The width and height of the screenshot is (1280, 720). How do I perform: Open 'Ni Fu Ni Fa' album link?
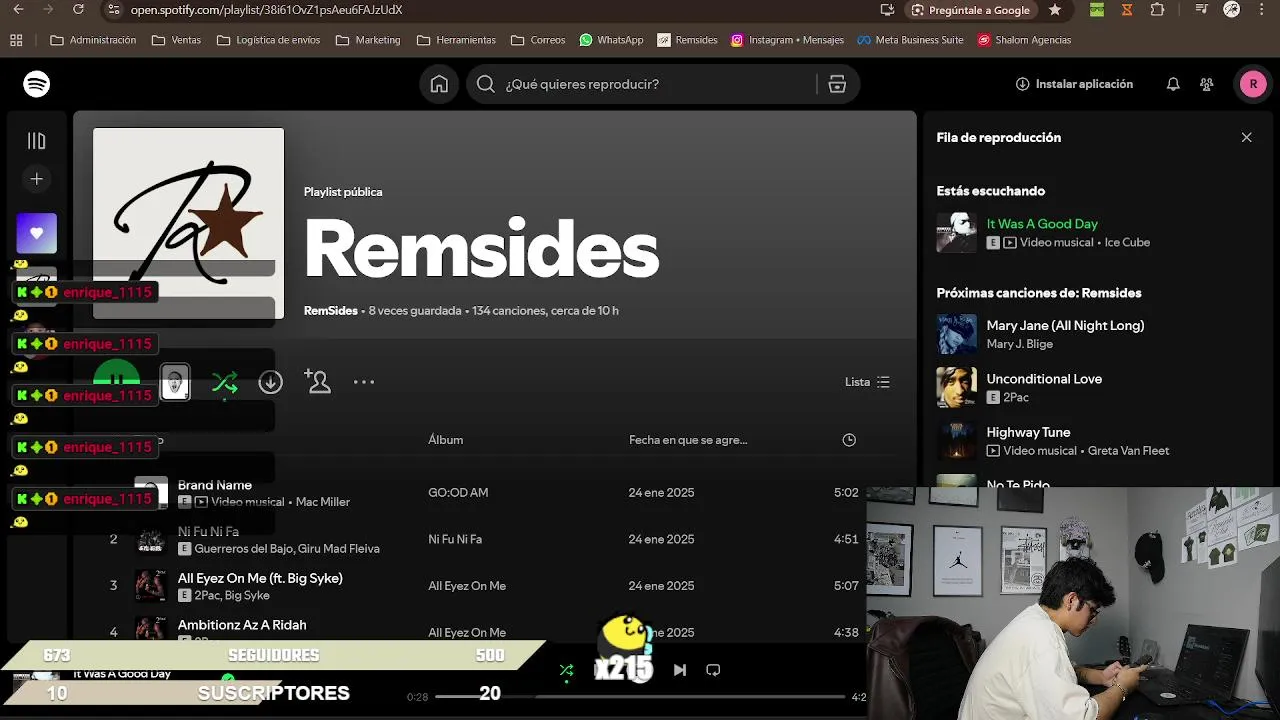click(x=455, y=539)
